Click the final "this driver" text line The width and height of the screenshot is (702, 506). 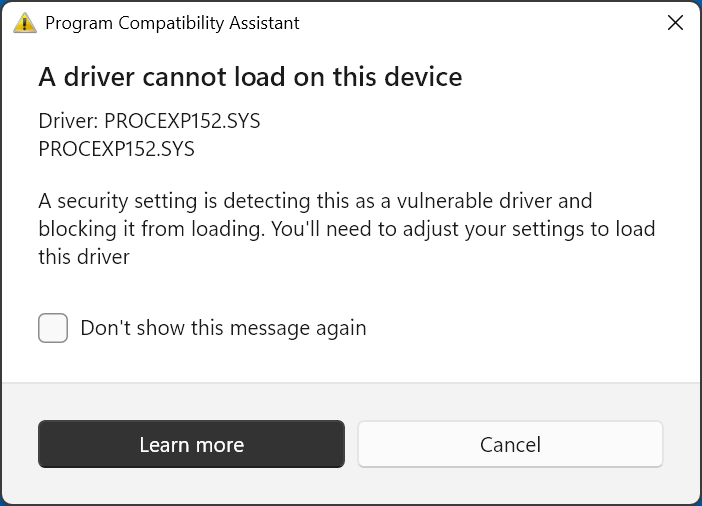click(84, 257)
